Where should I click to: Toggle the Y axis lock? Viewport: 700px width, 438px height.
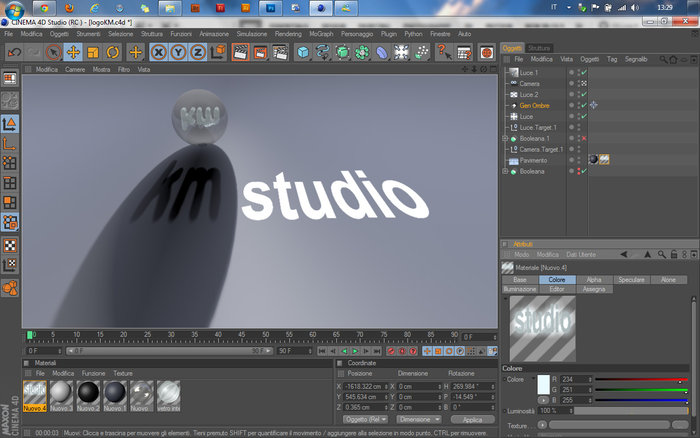(x=178, y=52)
